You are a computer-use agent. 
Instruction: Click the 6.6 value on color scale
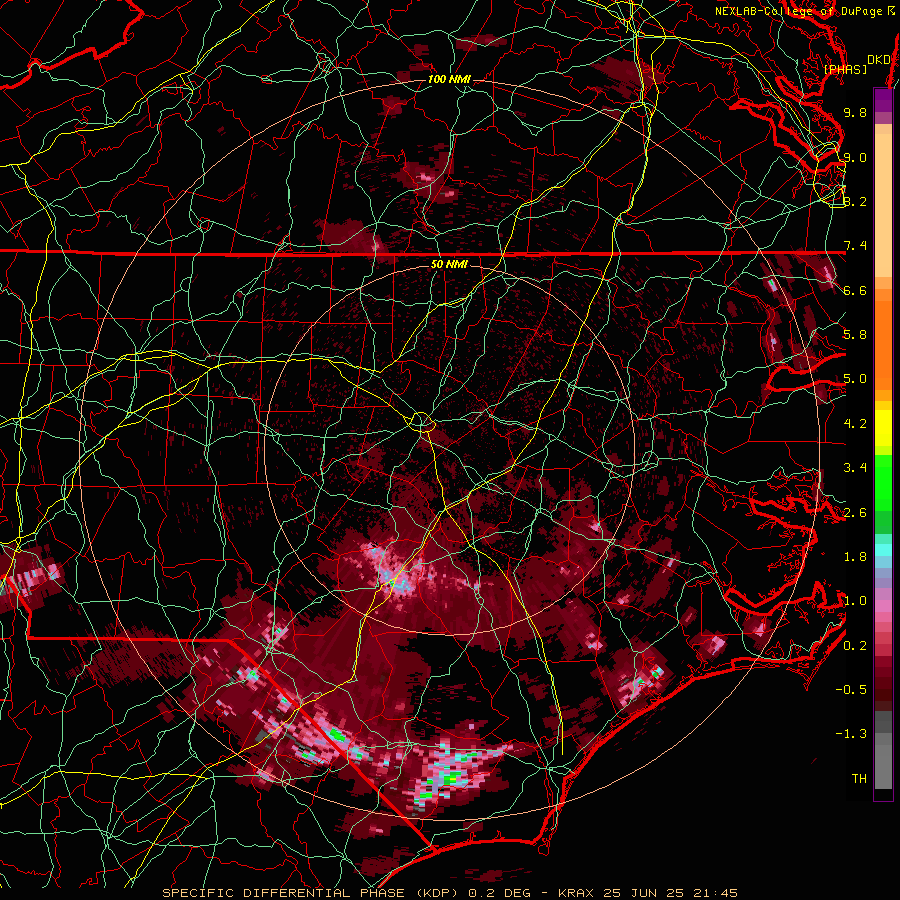tap(855, 290)
